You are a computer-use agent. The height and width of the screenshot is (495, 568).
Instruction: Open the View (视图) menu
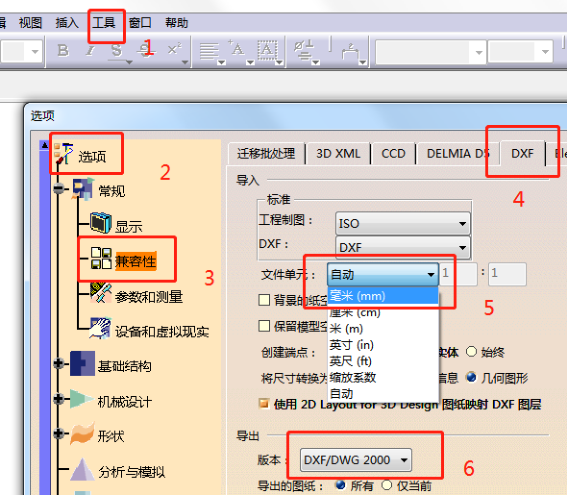click(x=31, y=22)
